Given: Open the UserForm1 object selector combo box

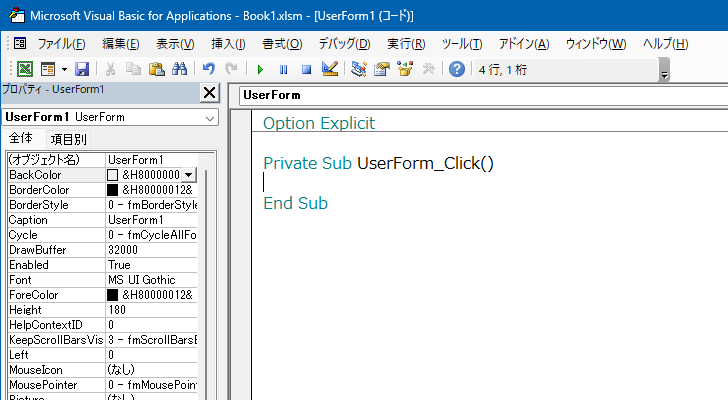Looking at the screenshot, I should 110,117.
